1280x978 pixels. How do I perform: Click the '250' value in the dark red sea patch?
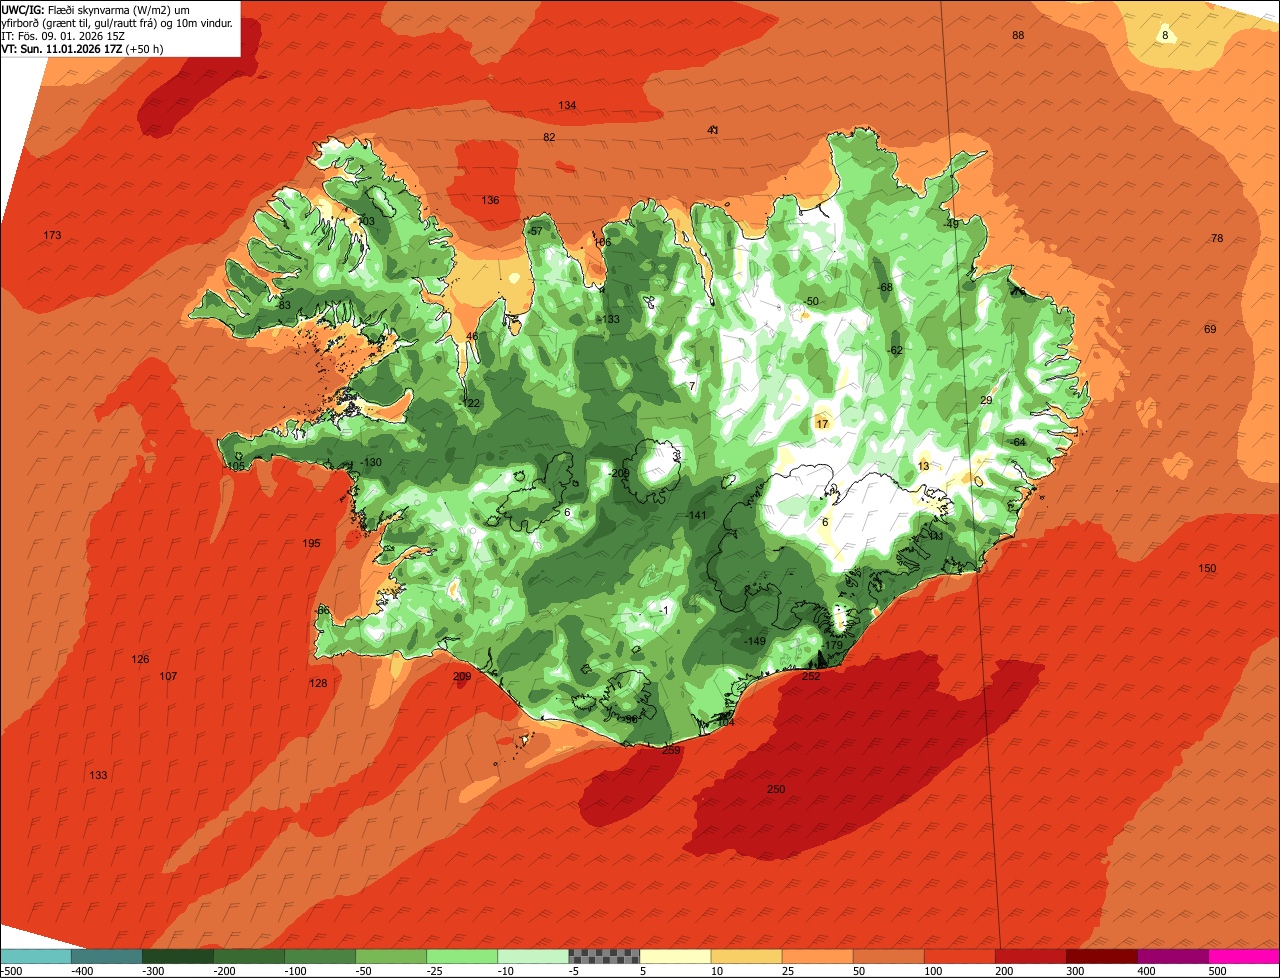pos(776,789)
